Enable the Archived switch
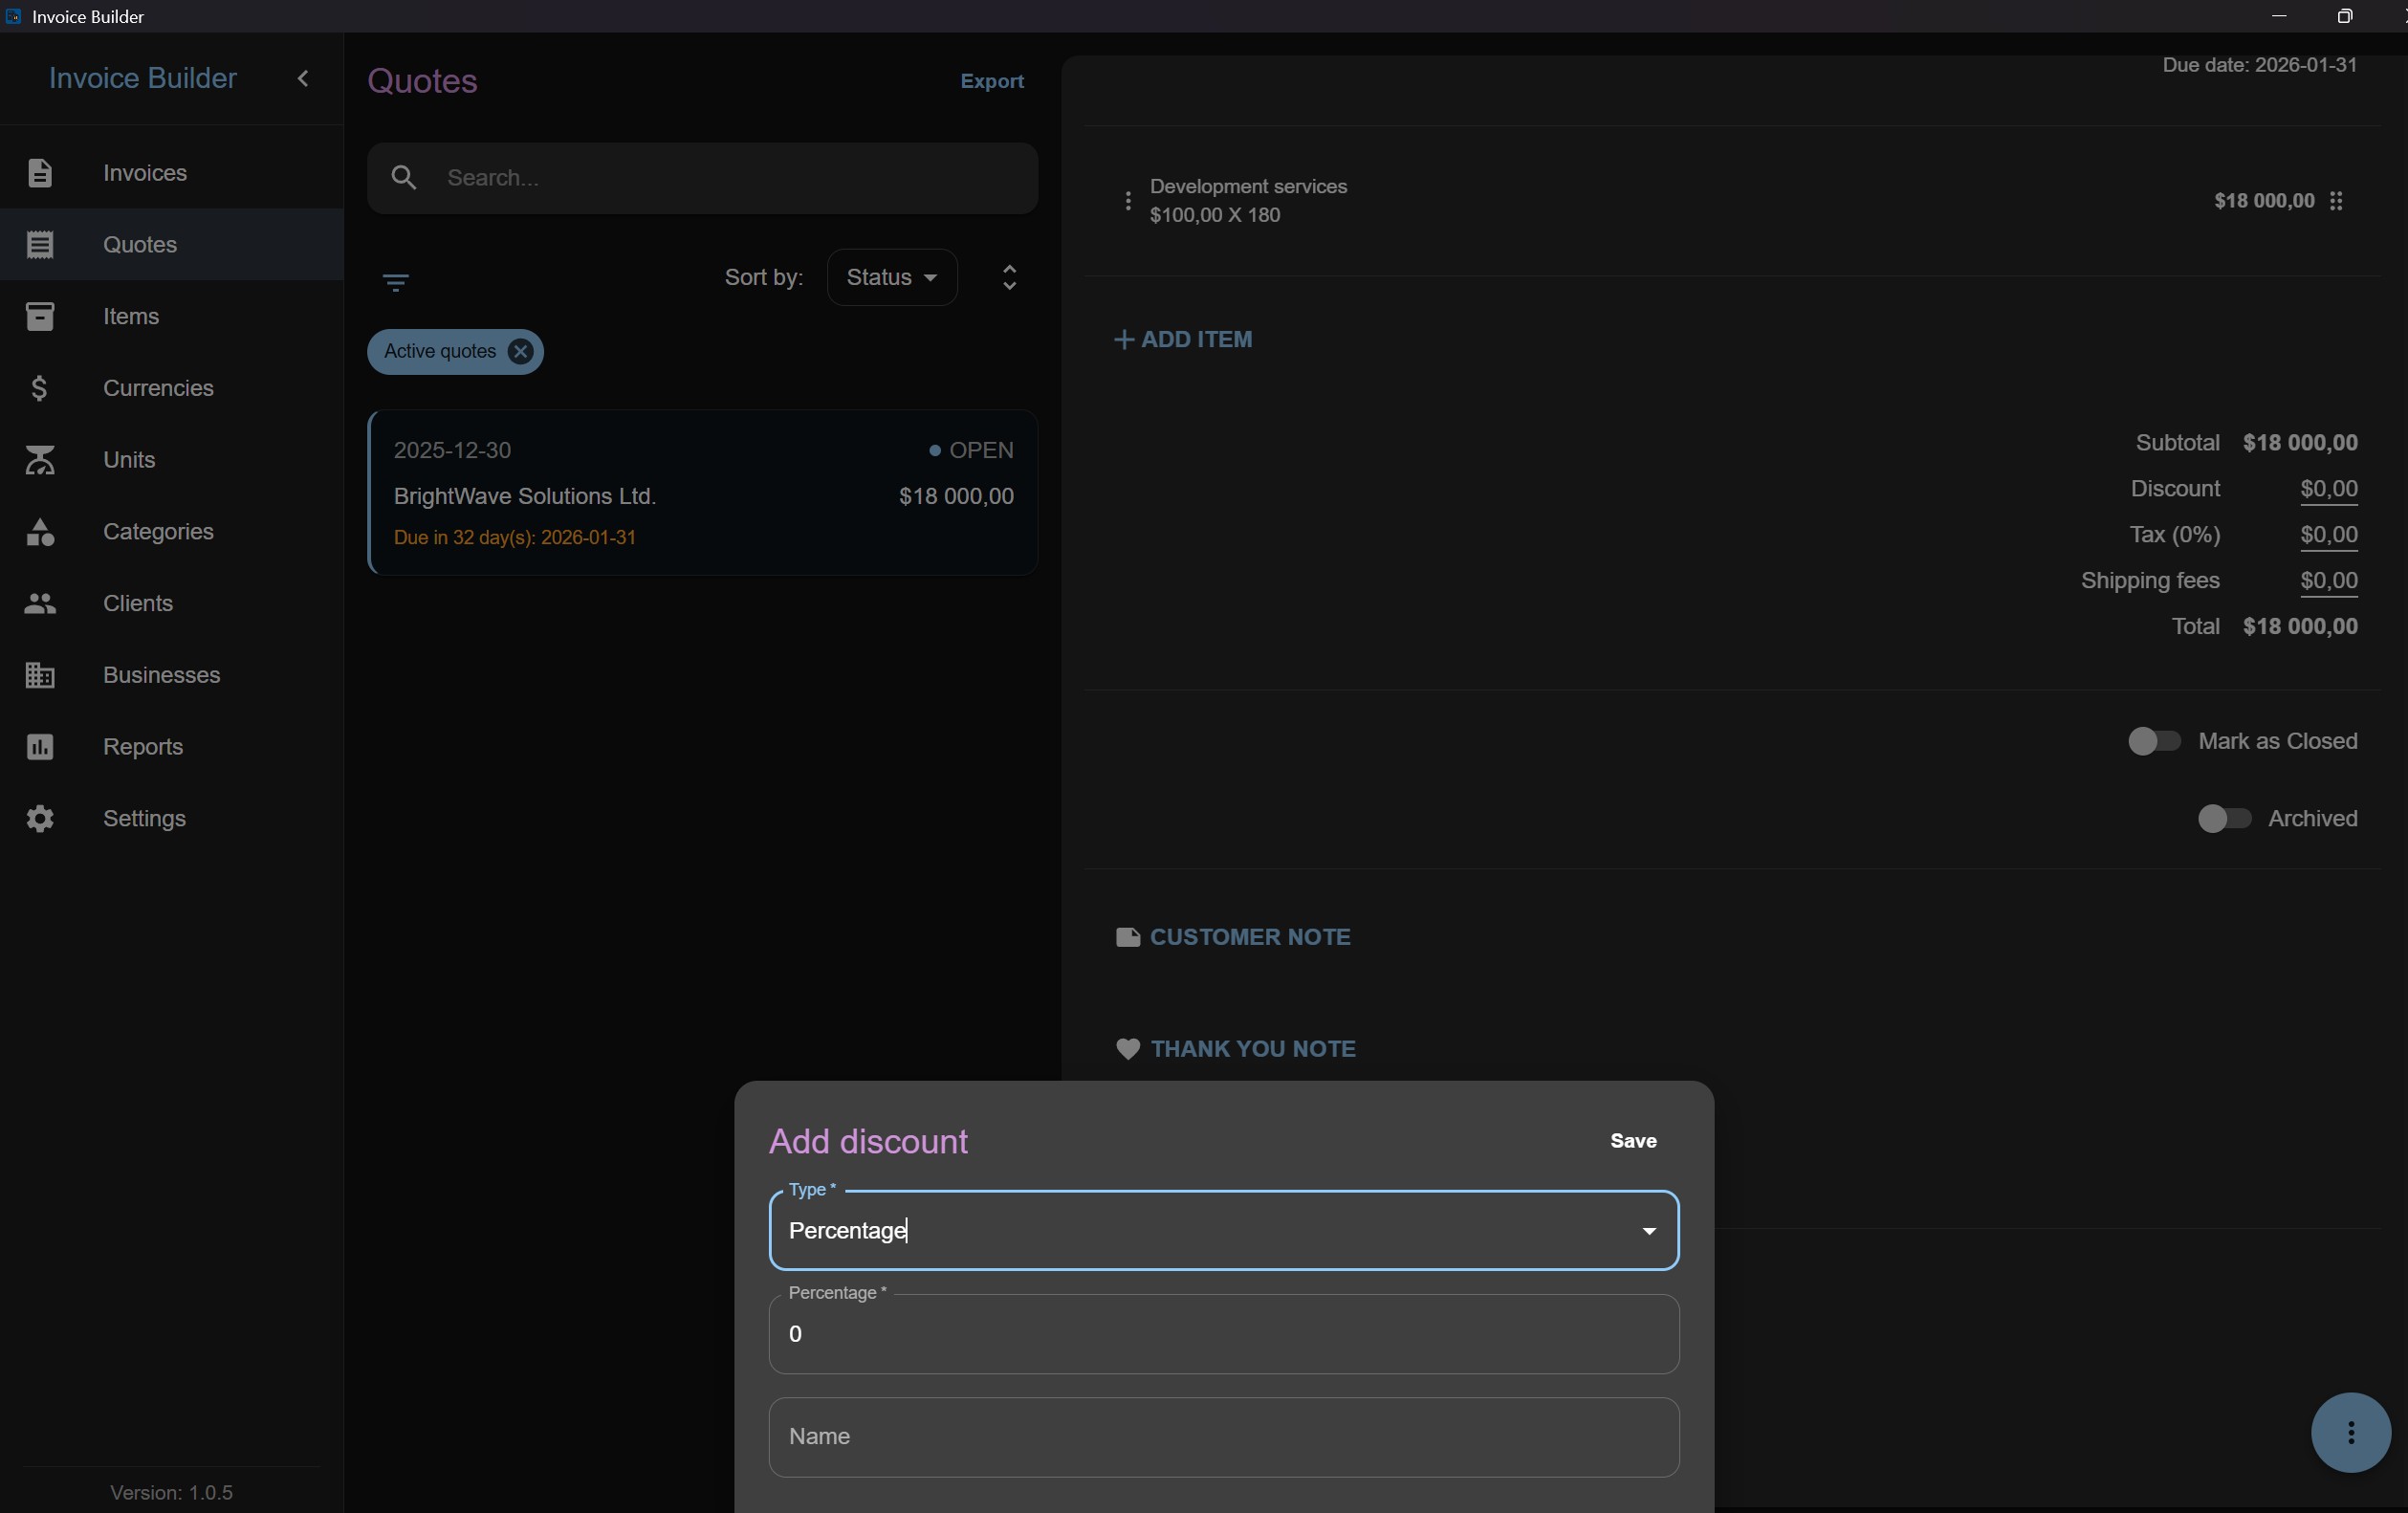 (x=2223, y=818)
